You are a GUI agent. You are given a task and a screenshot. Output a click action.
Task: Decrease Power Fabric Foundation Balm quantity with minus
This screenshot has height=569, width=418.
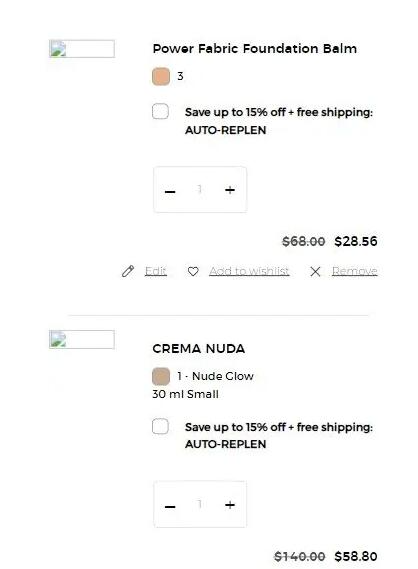click(170, 191)
